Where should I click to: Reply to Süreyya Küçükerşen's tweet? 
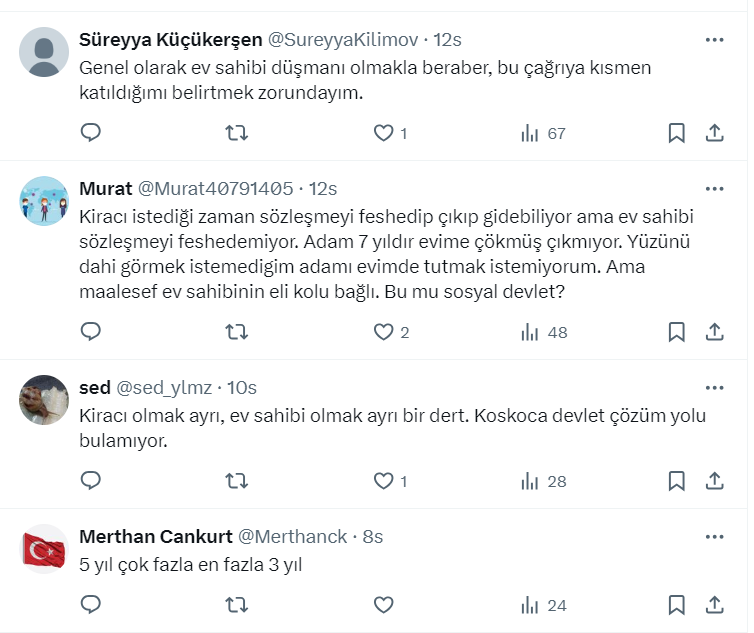tap(91, 133)
